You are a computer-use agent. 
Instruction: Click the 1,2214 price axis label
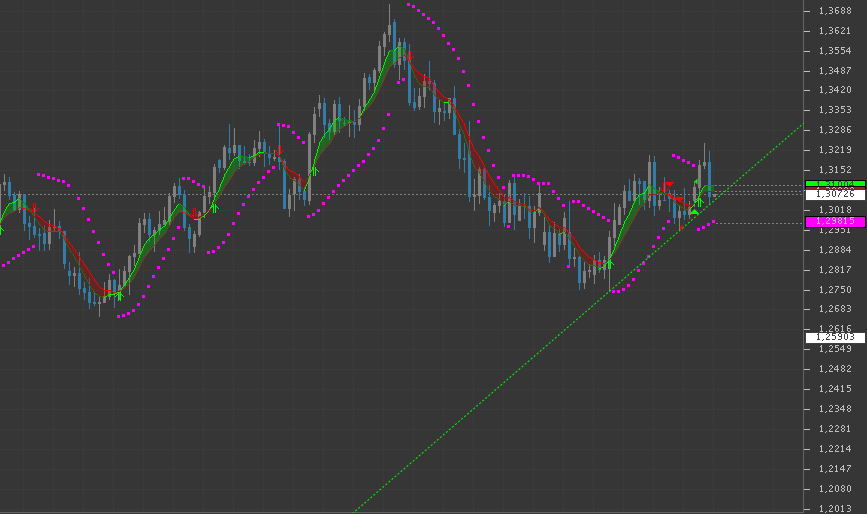pos(835,449)
